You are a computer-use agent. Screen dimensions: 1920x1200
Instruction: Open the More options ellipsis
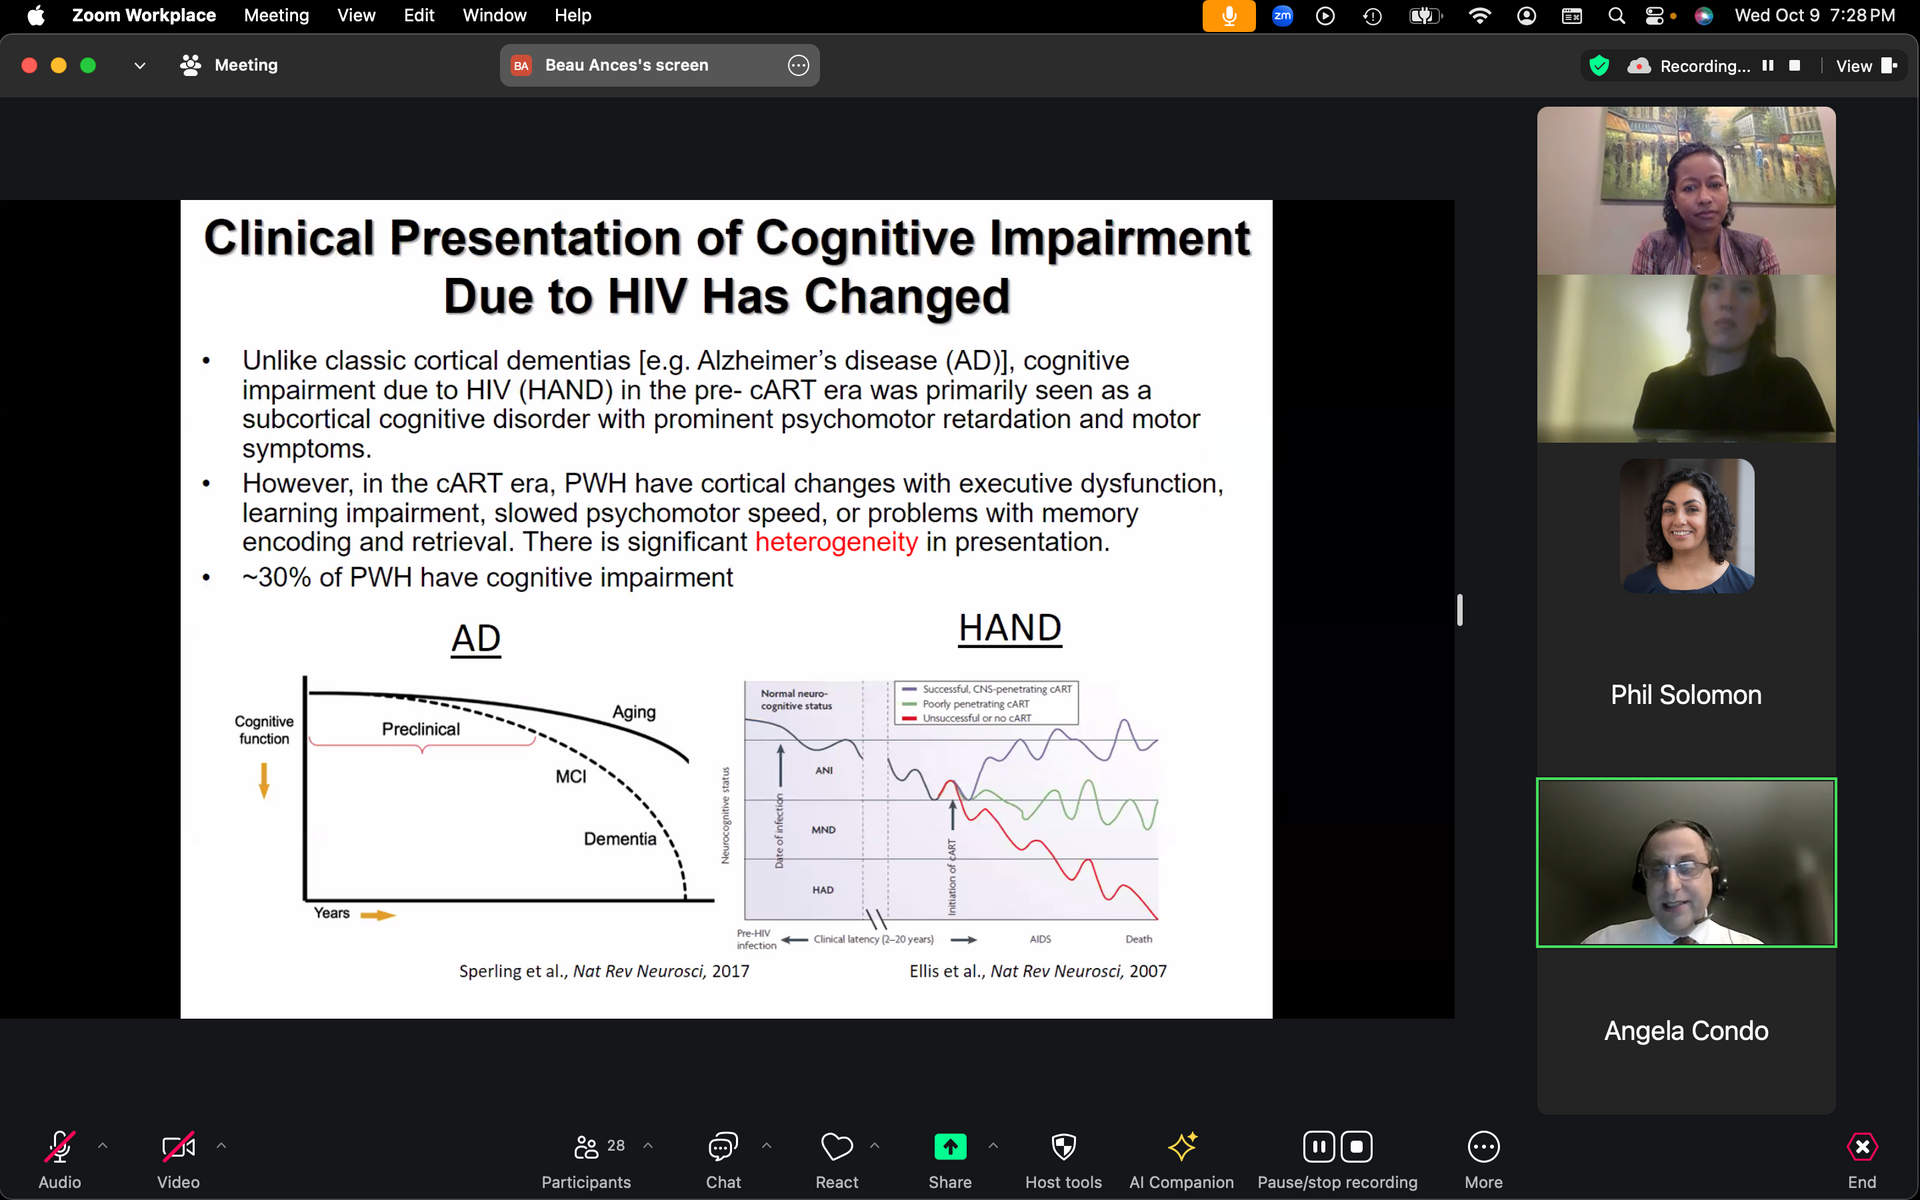[1483, 1148]
